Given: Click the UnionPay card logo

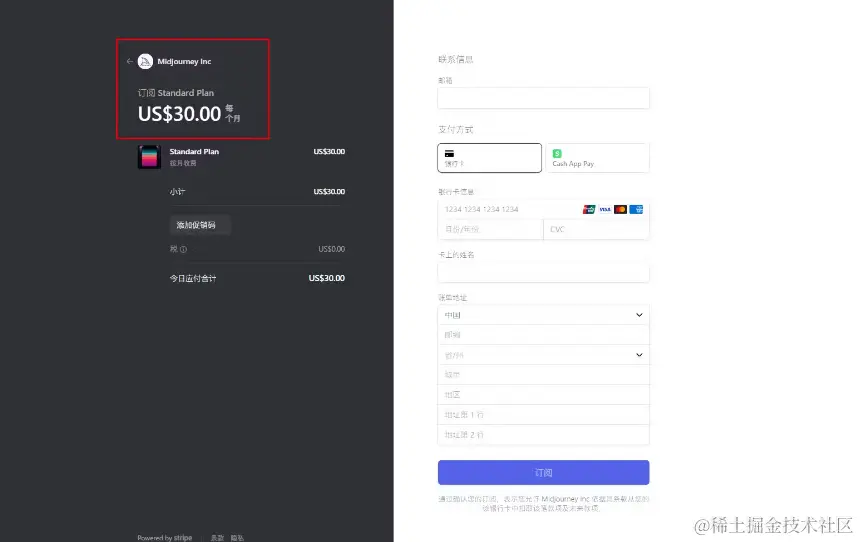Looking at the screenshot, I should pyautogui.click(x=589, y=209).
